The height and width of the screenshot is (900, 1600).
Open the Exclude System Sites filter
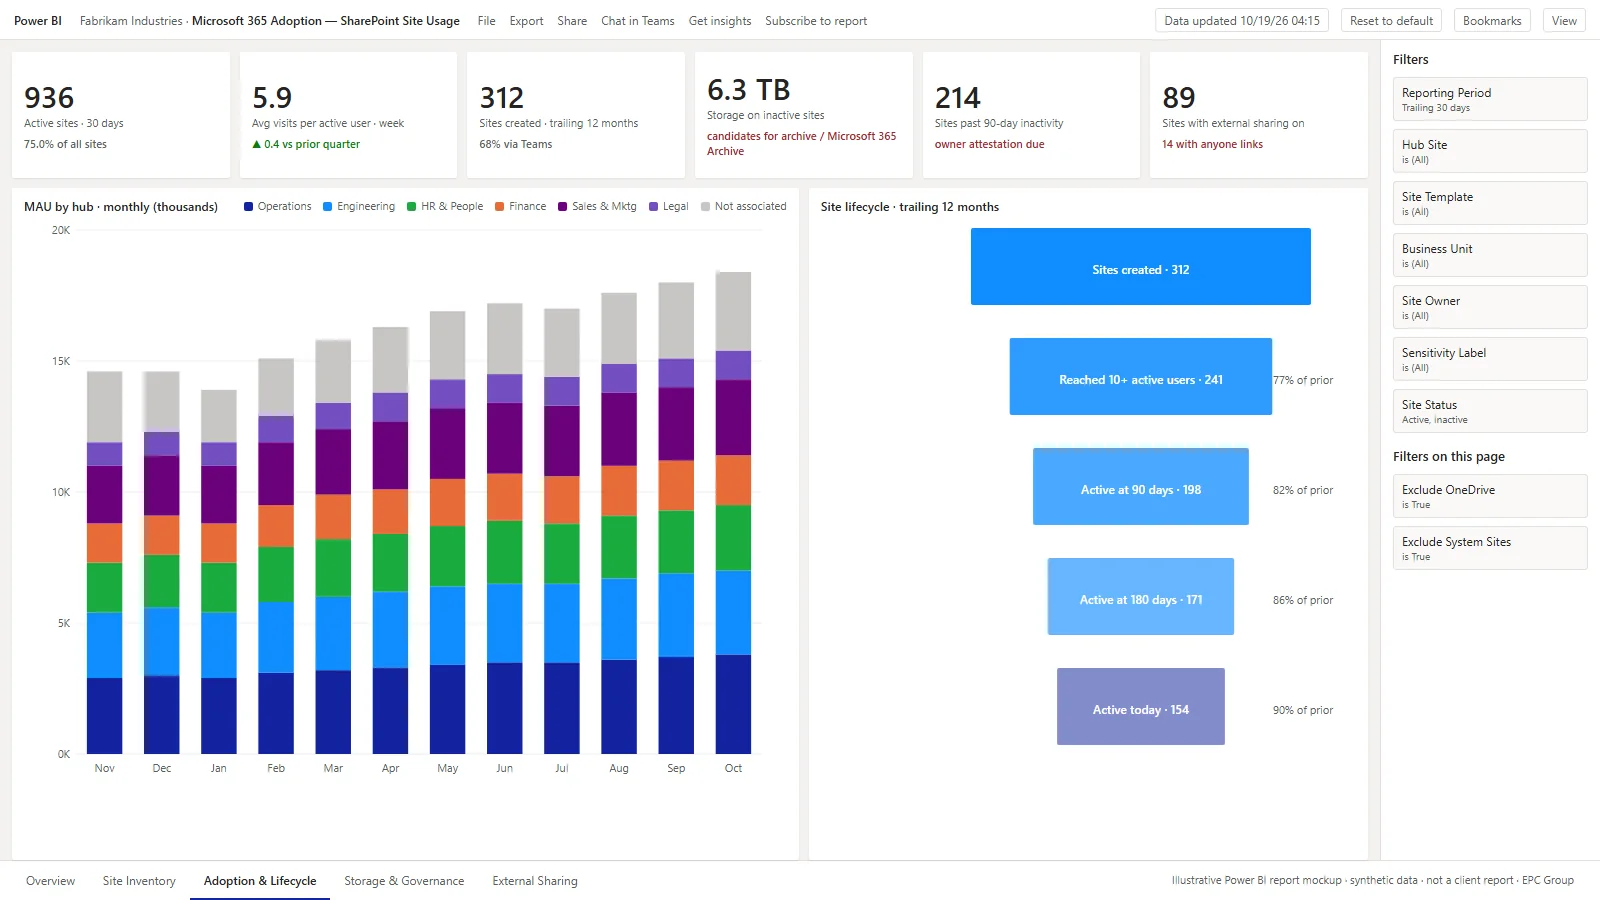pyautogui.click(x=1490, y=548)
